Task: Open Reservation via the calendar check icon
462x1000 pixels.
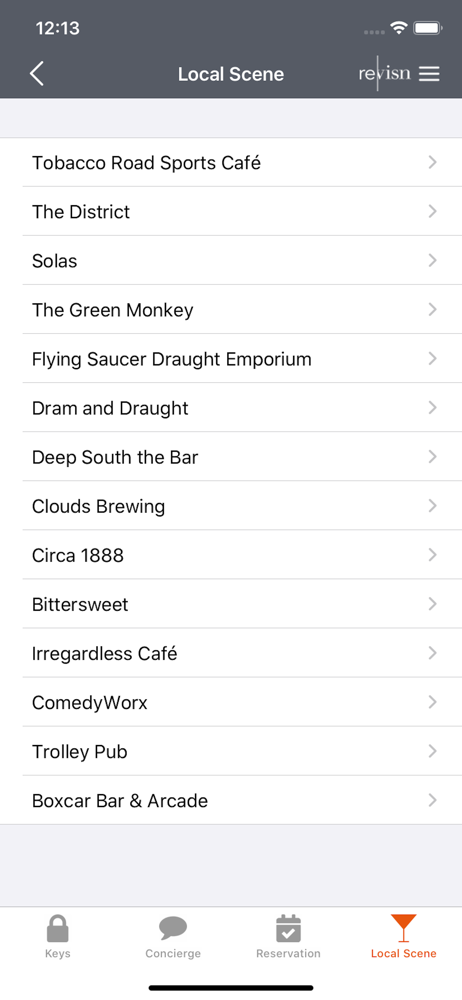Action: [288, 929]
